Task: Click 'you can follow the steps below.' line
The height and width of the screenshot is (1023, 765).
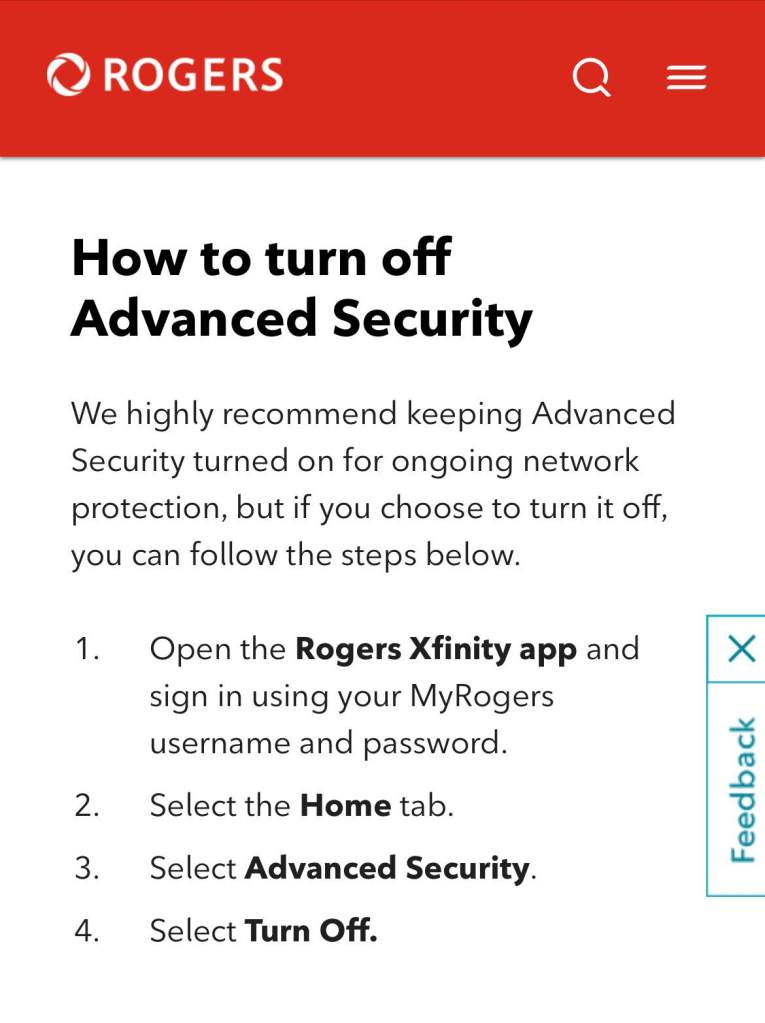Action: [296, 555]
